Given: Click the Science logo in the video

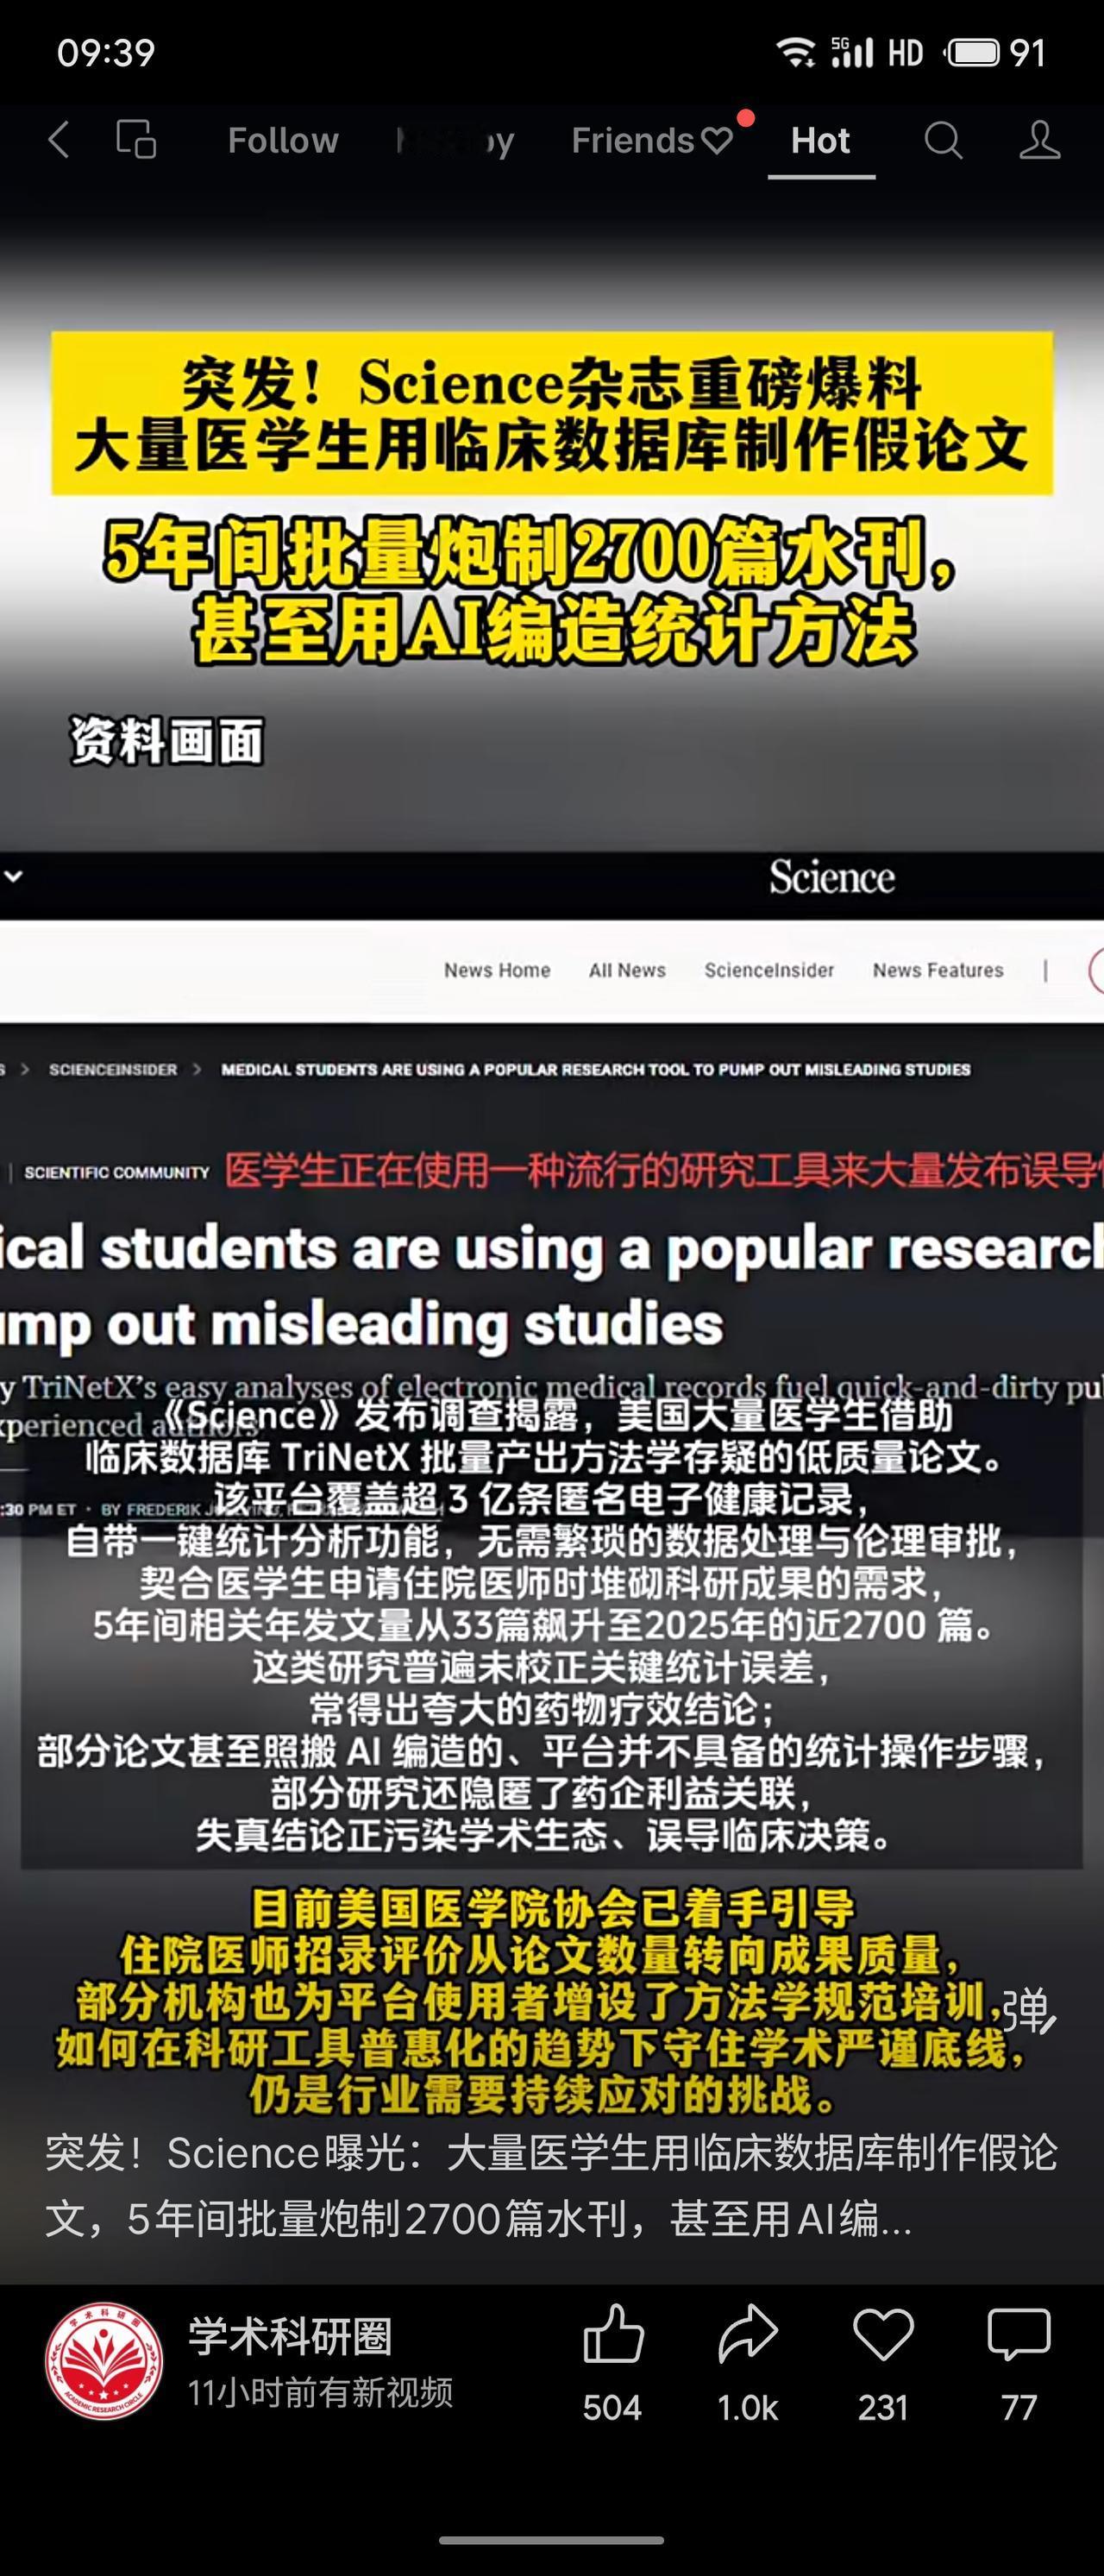Looking at the screenshot, I should 832,877.
